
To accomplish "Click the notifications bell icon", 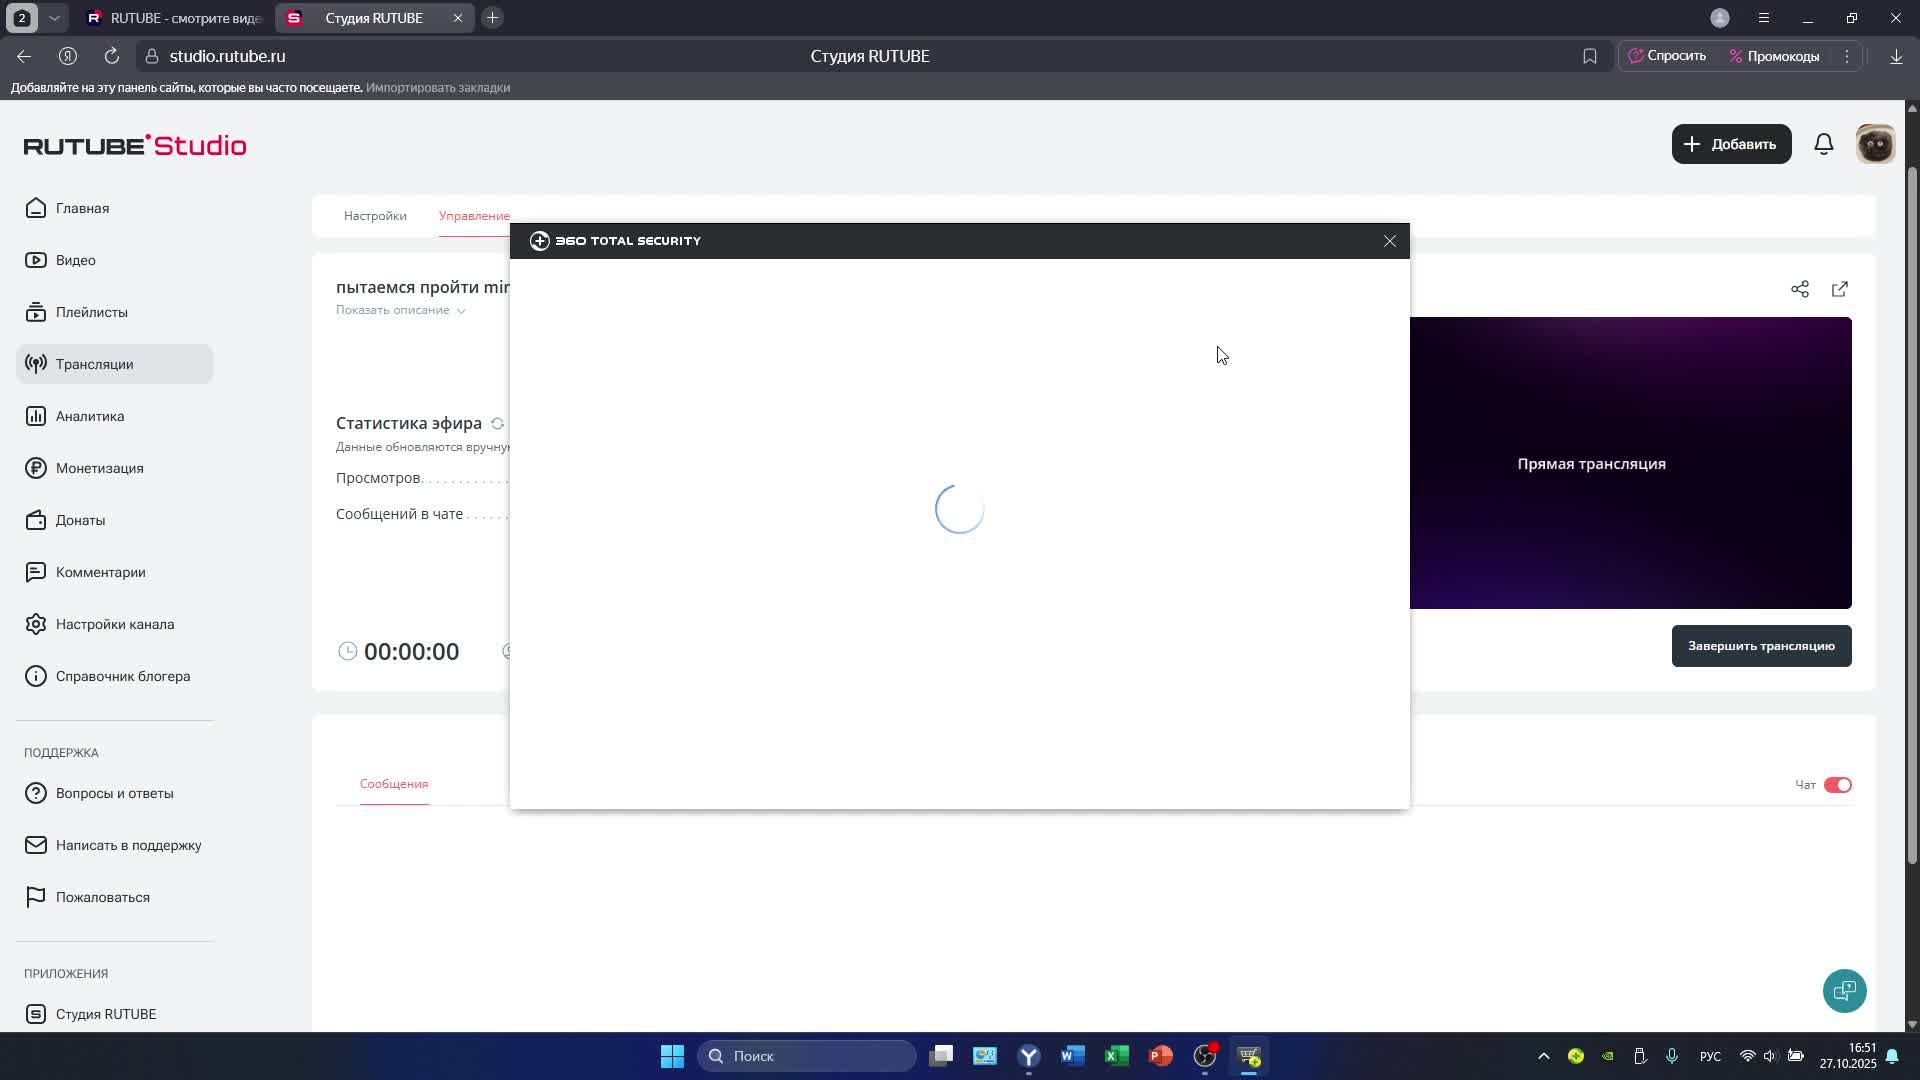I will coord(1824,144).
